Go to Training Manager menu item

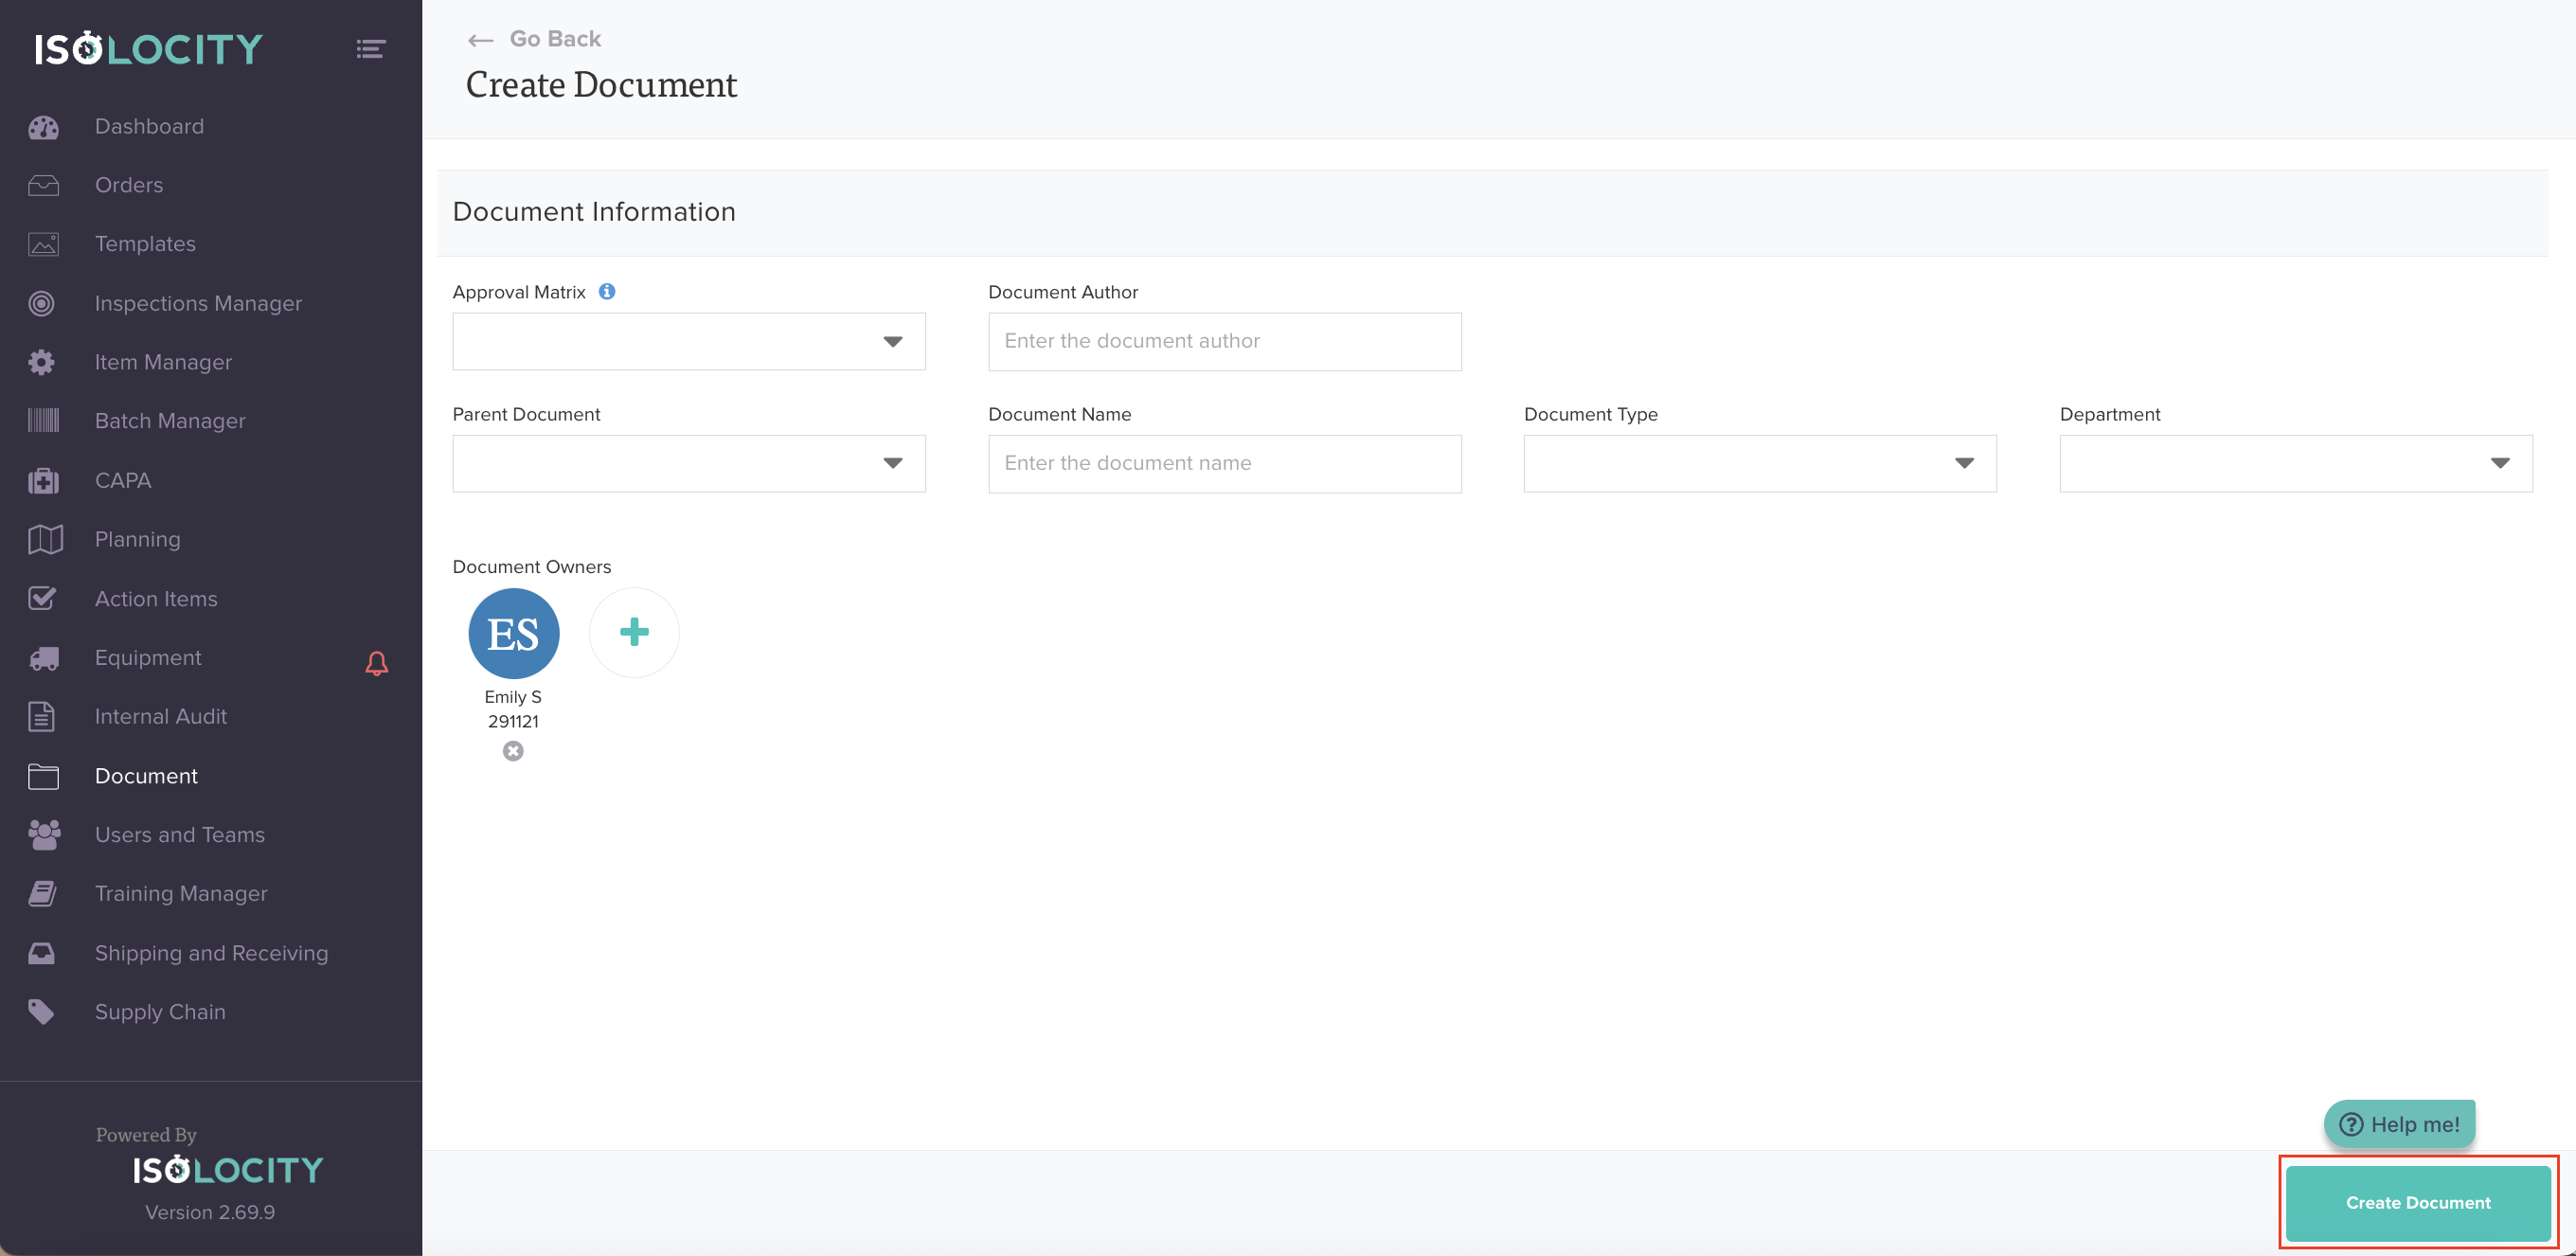coord(181,894)
